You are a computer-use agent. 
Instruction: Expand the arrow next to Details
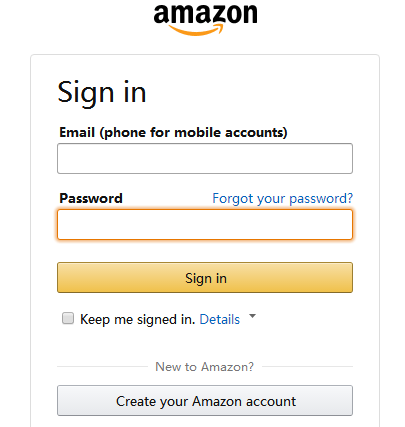[x=253, y=316]
